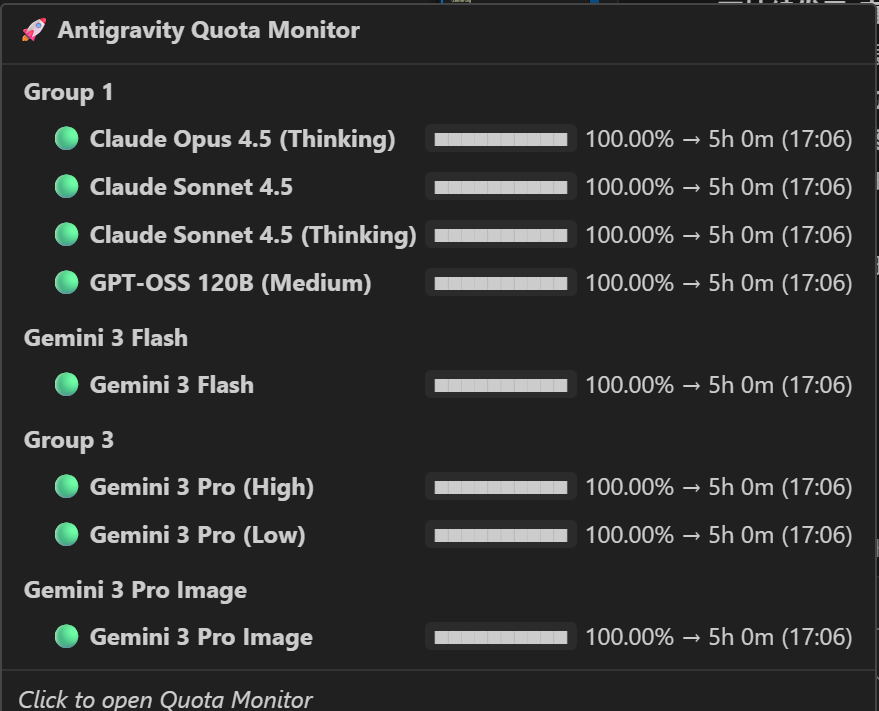Viewport: 879px width, 711px height.
Task: Click the Claude Opus 4.5 quota progress bar
Action: pyautogui.click(x=500, y=138)
